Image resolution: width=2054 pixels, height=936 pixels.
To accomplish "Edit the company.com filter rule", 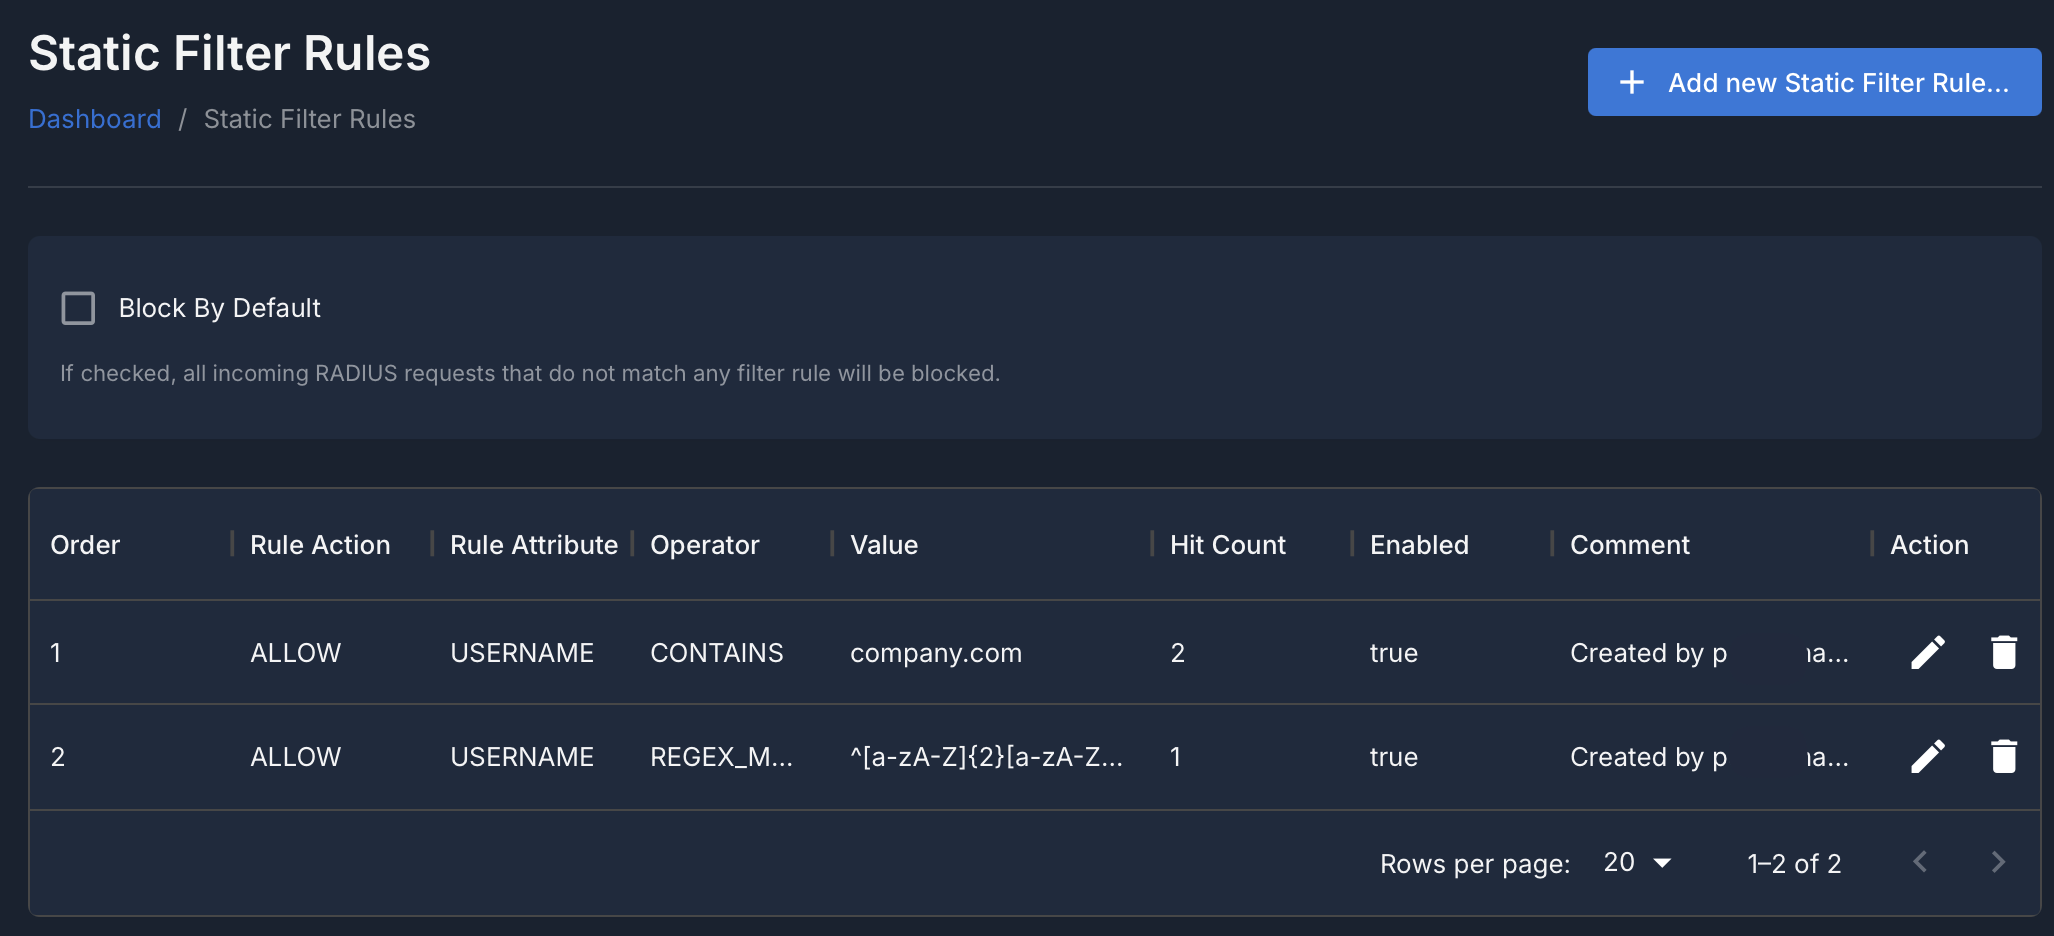I will tap(1927, 653).
